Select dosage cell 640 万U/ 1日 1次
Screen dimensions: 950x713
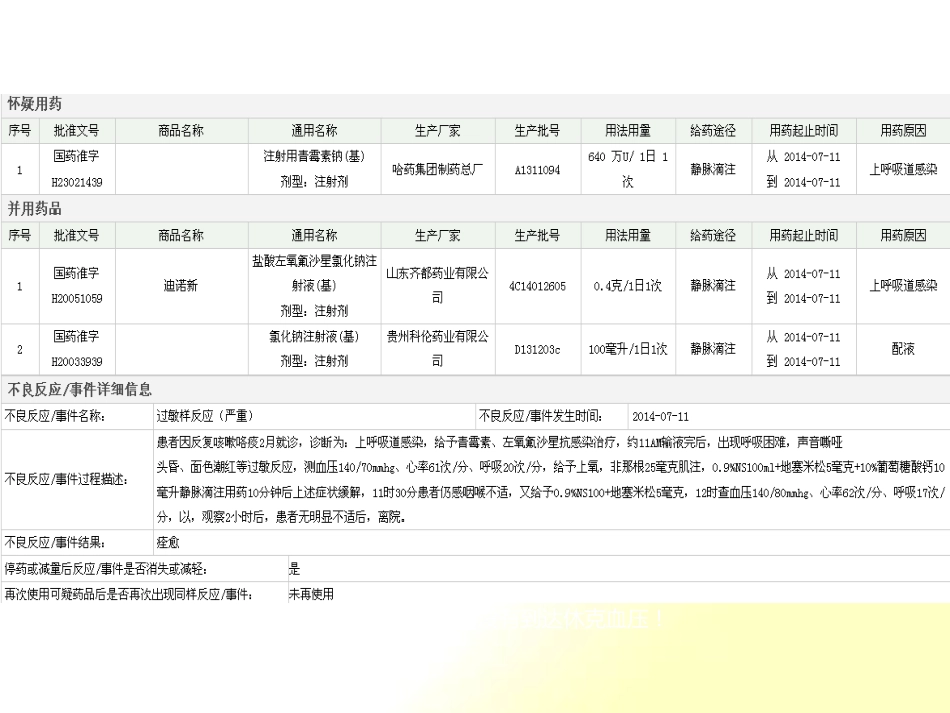(x=628, y=169)
